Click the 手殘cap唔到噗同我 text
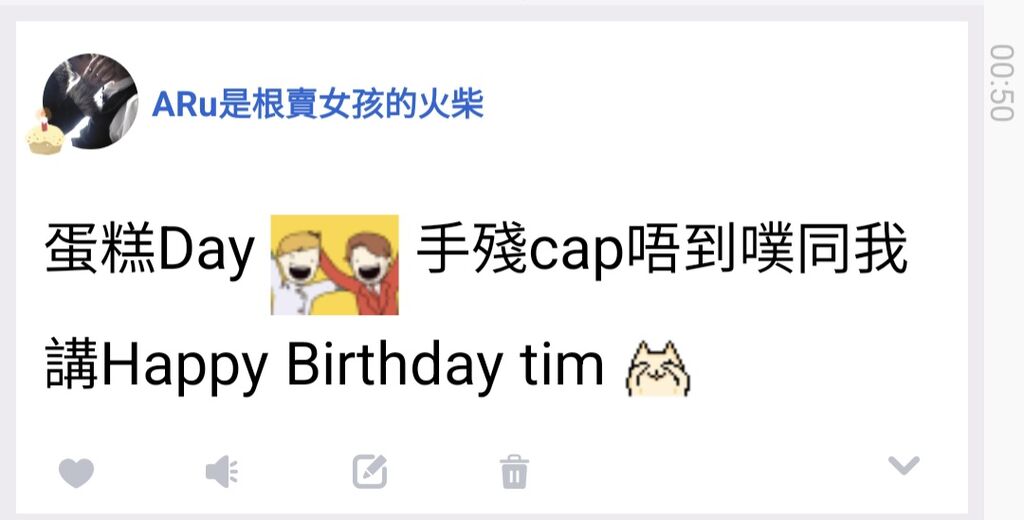Image resolution: width=1024 pixels, height=520 pixels. coord(662,250)
